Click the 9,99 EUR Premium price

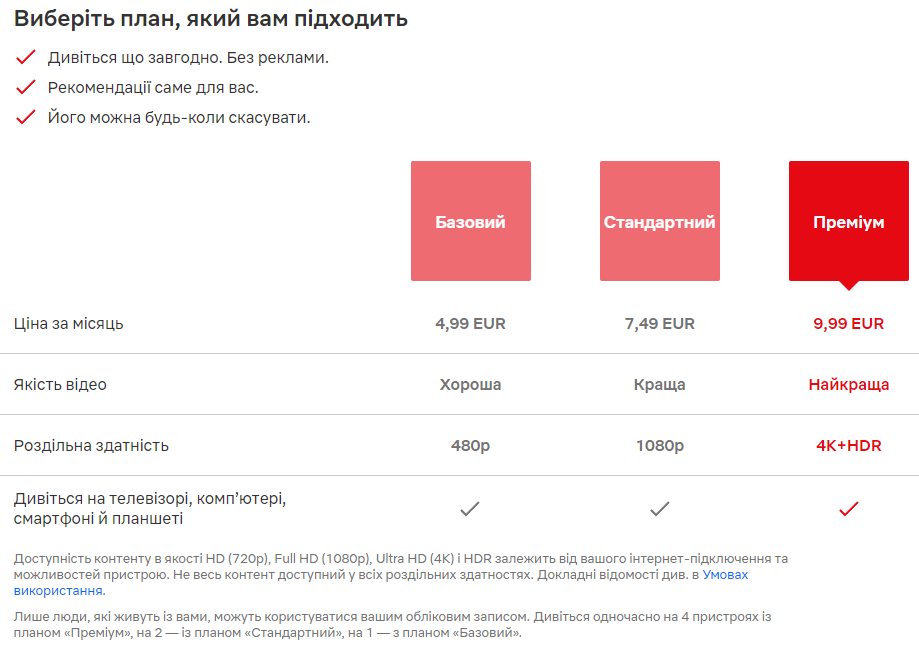849,323
